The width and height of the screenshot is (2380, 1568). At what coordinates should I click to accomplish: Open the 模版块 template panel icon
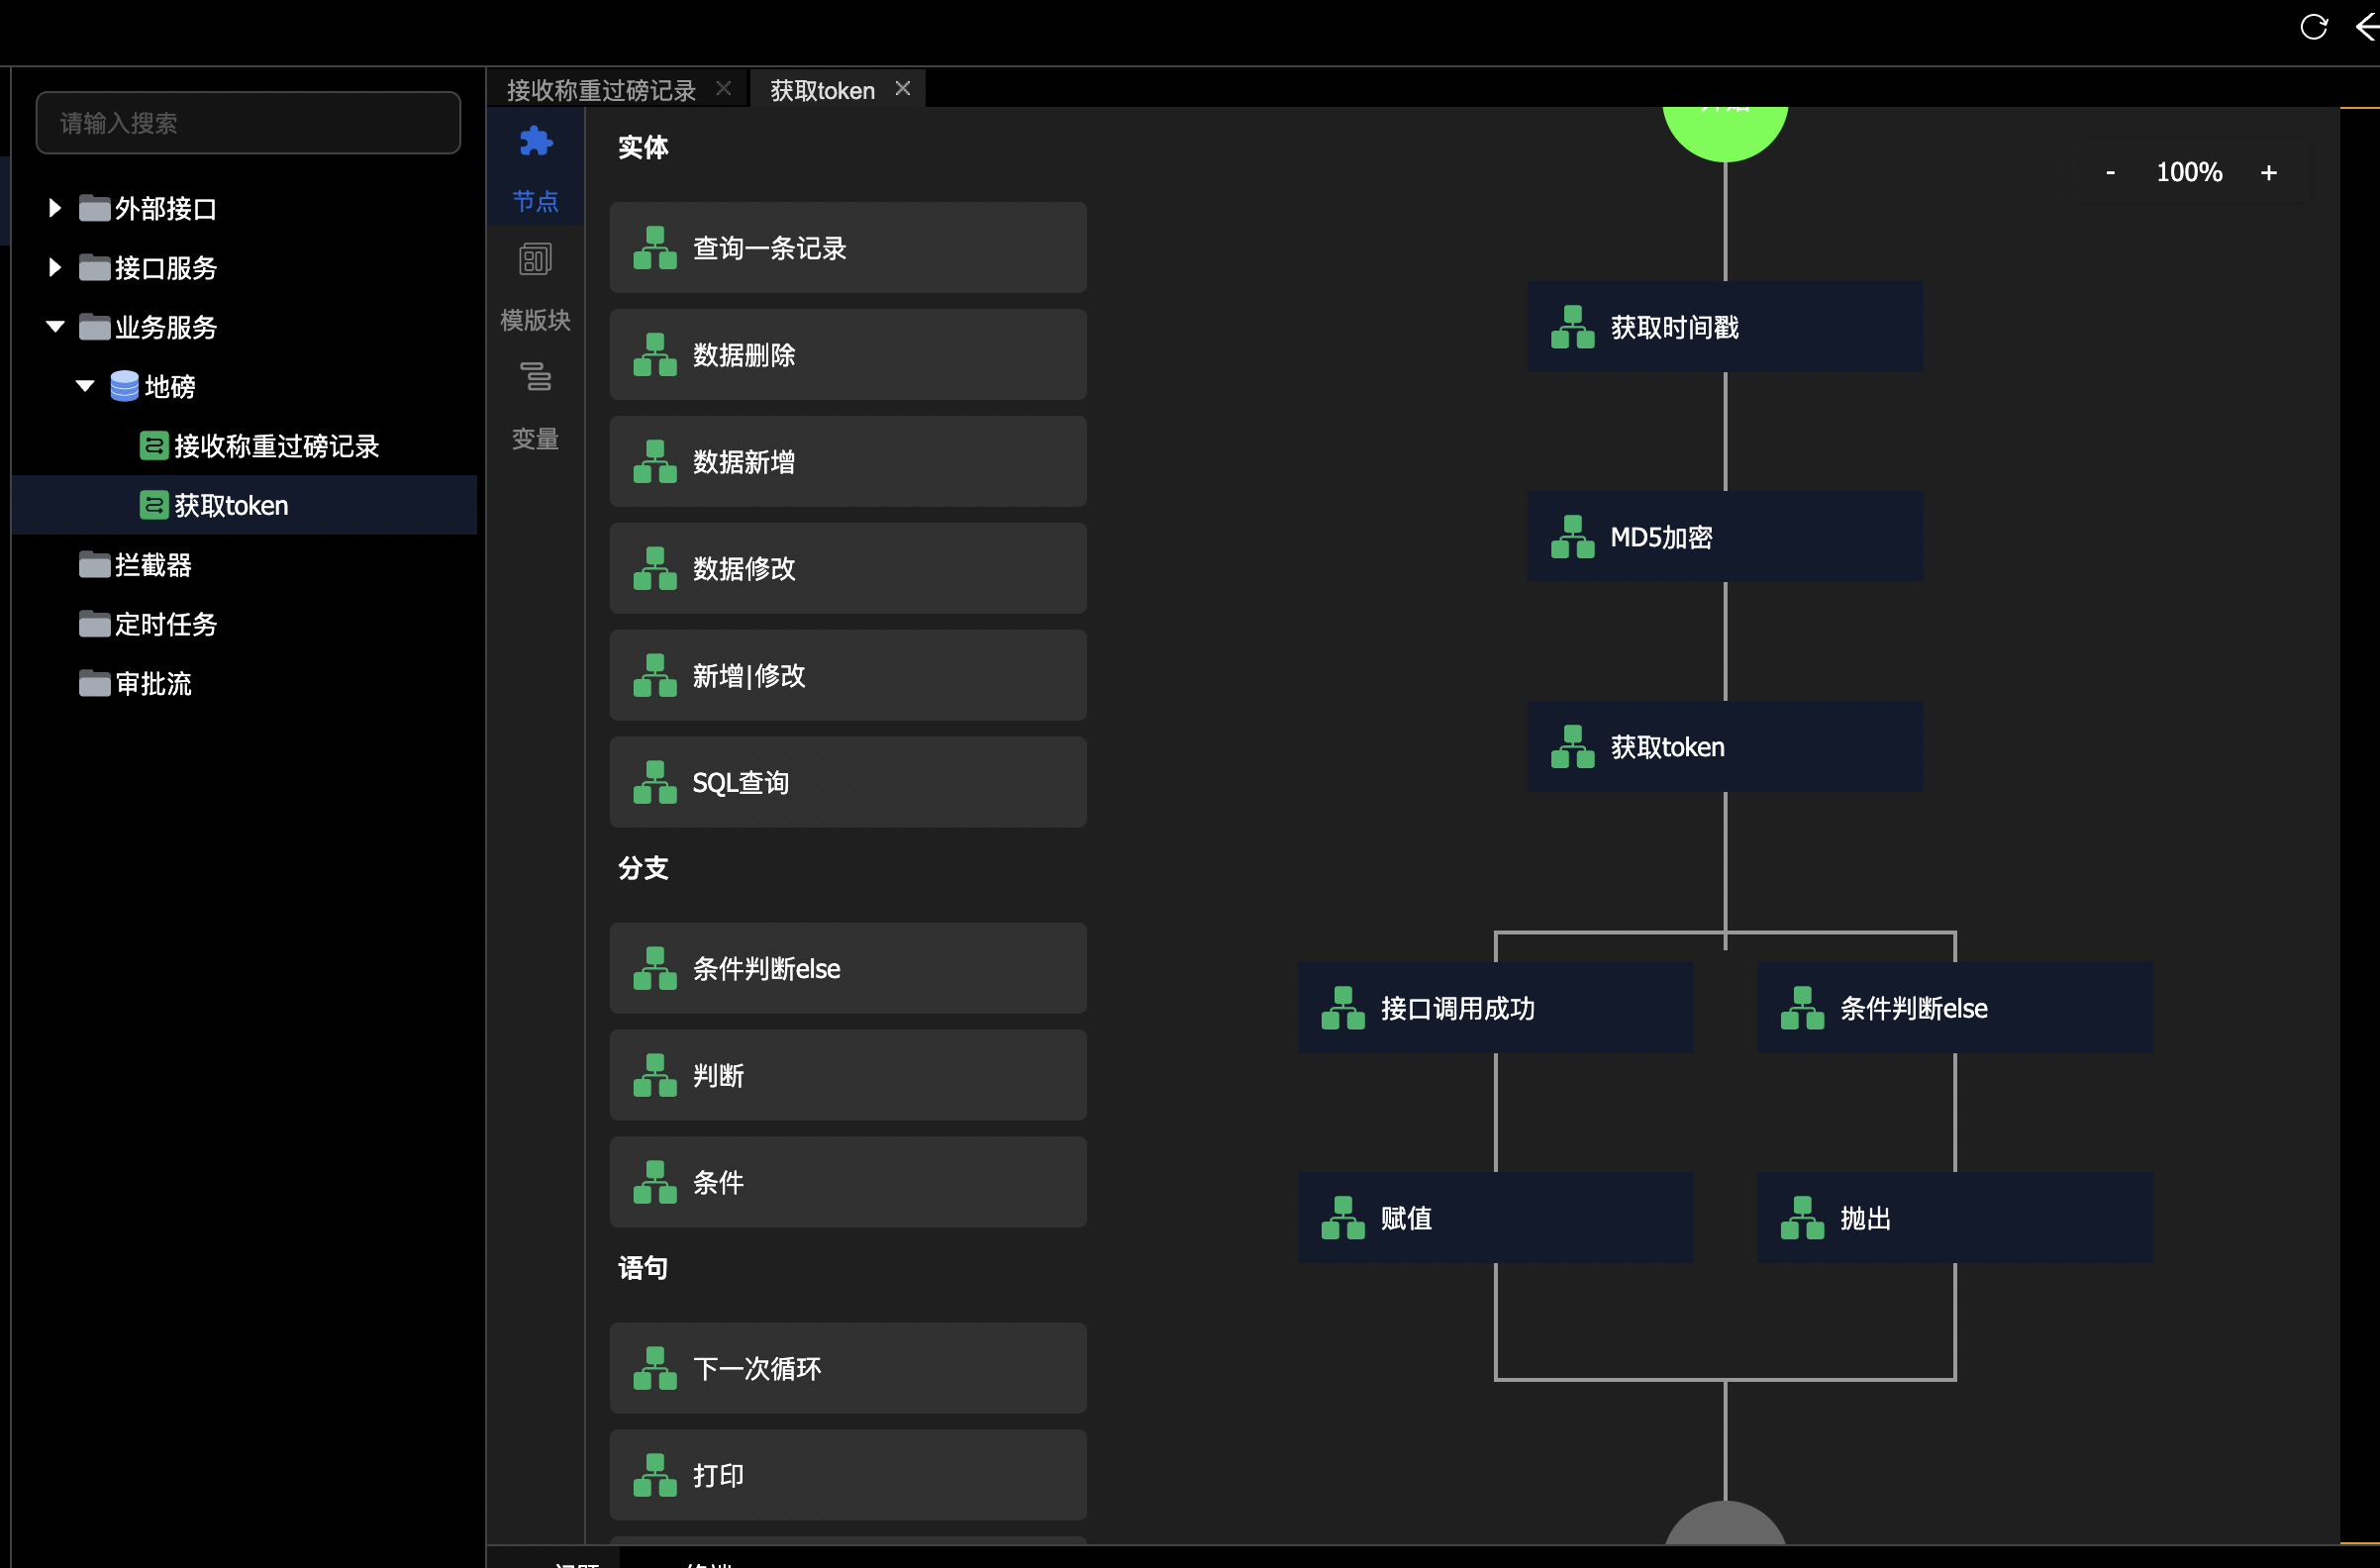point(535,260)
